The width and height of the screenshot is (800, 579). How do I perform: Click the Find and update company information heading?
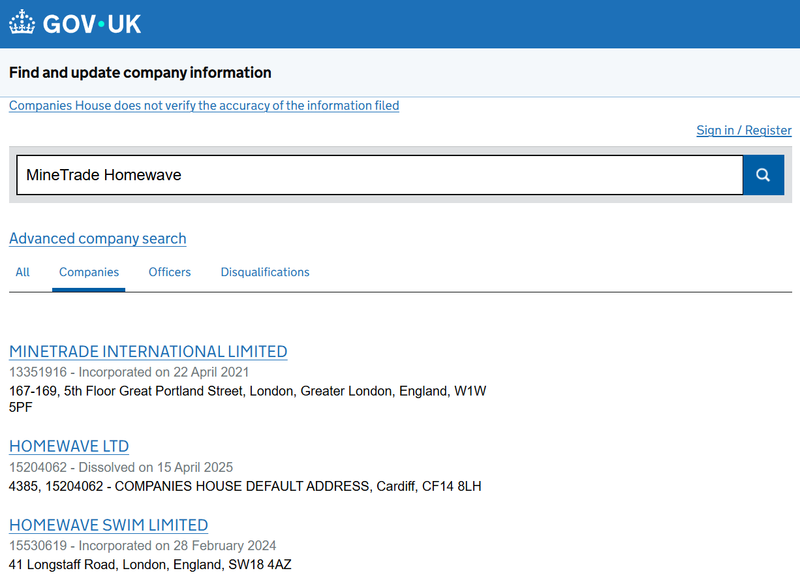140,72
